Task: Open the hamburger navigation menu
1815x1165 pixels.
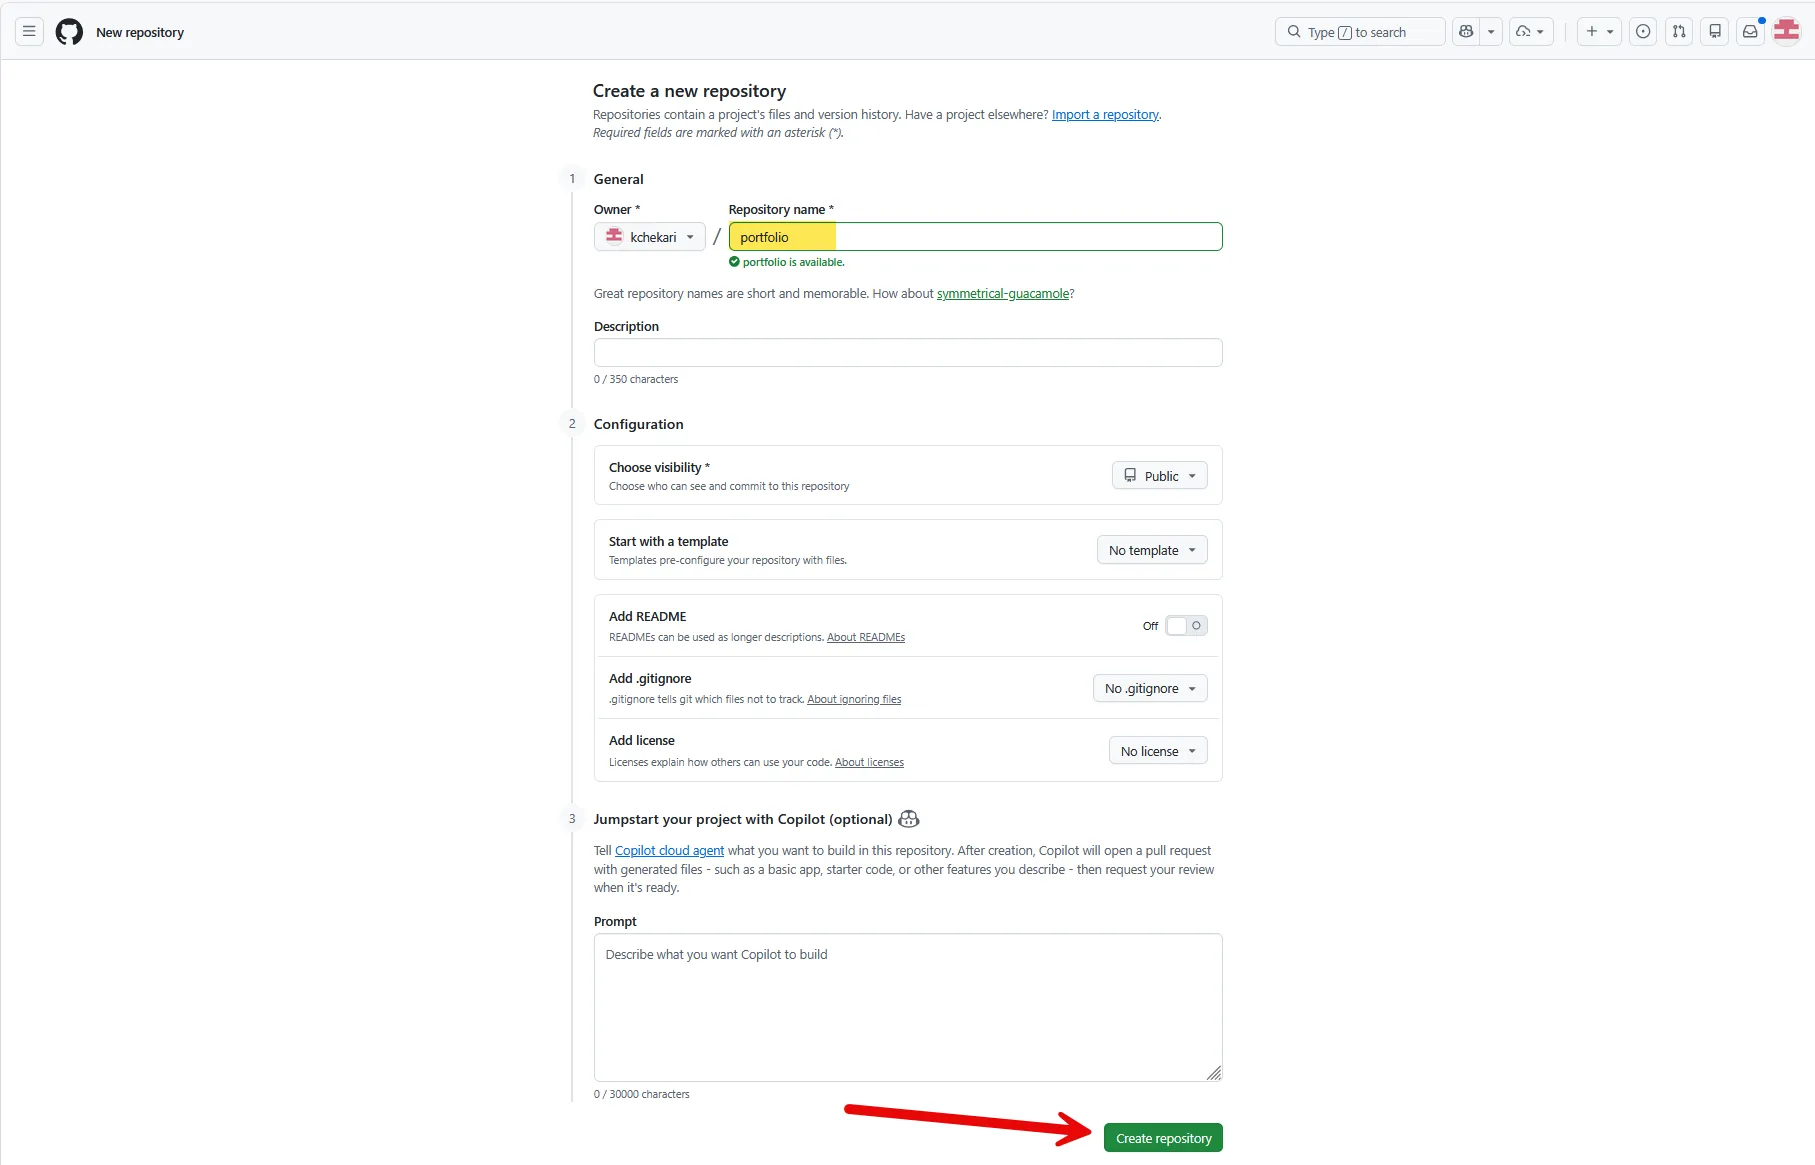Action: click(29, 32)
